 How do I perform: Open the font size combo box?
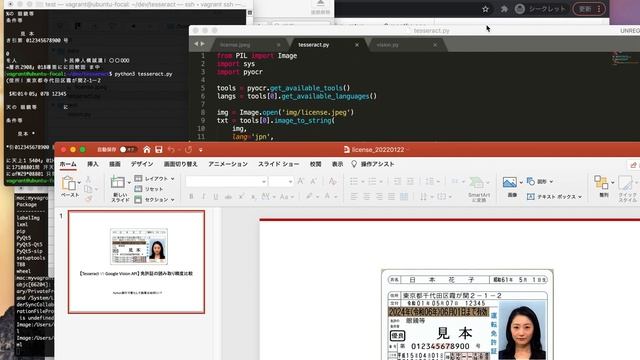(x=281, y=181)
